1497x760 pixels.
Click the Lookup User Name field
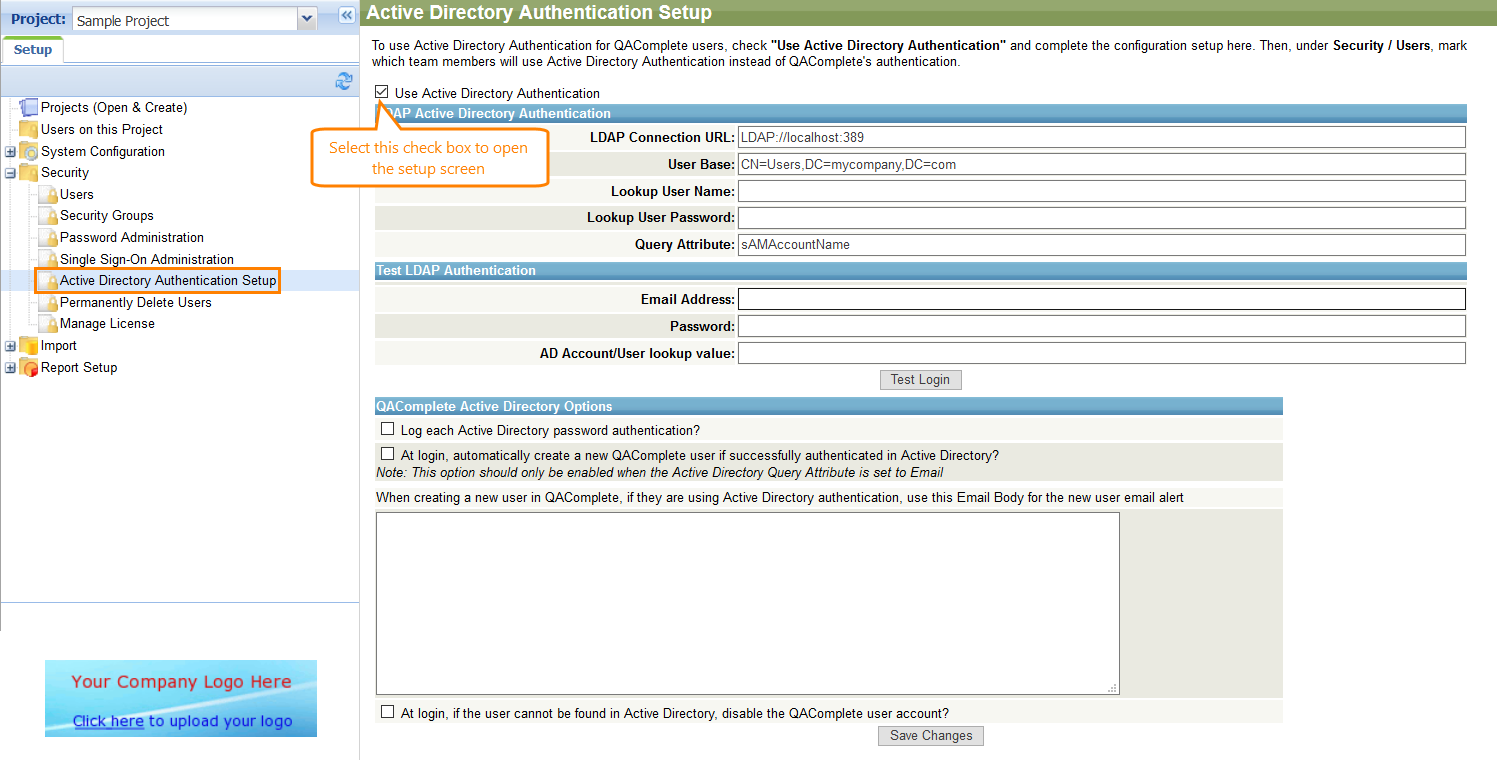1101,191
